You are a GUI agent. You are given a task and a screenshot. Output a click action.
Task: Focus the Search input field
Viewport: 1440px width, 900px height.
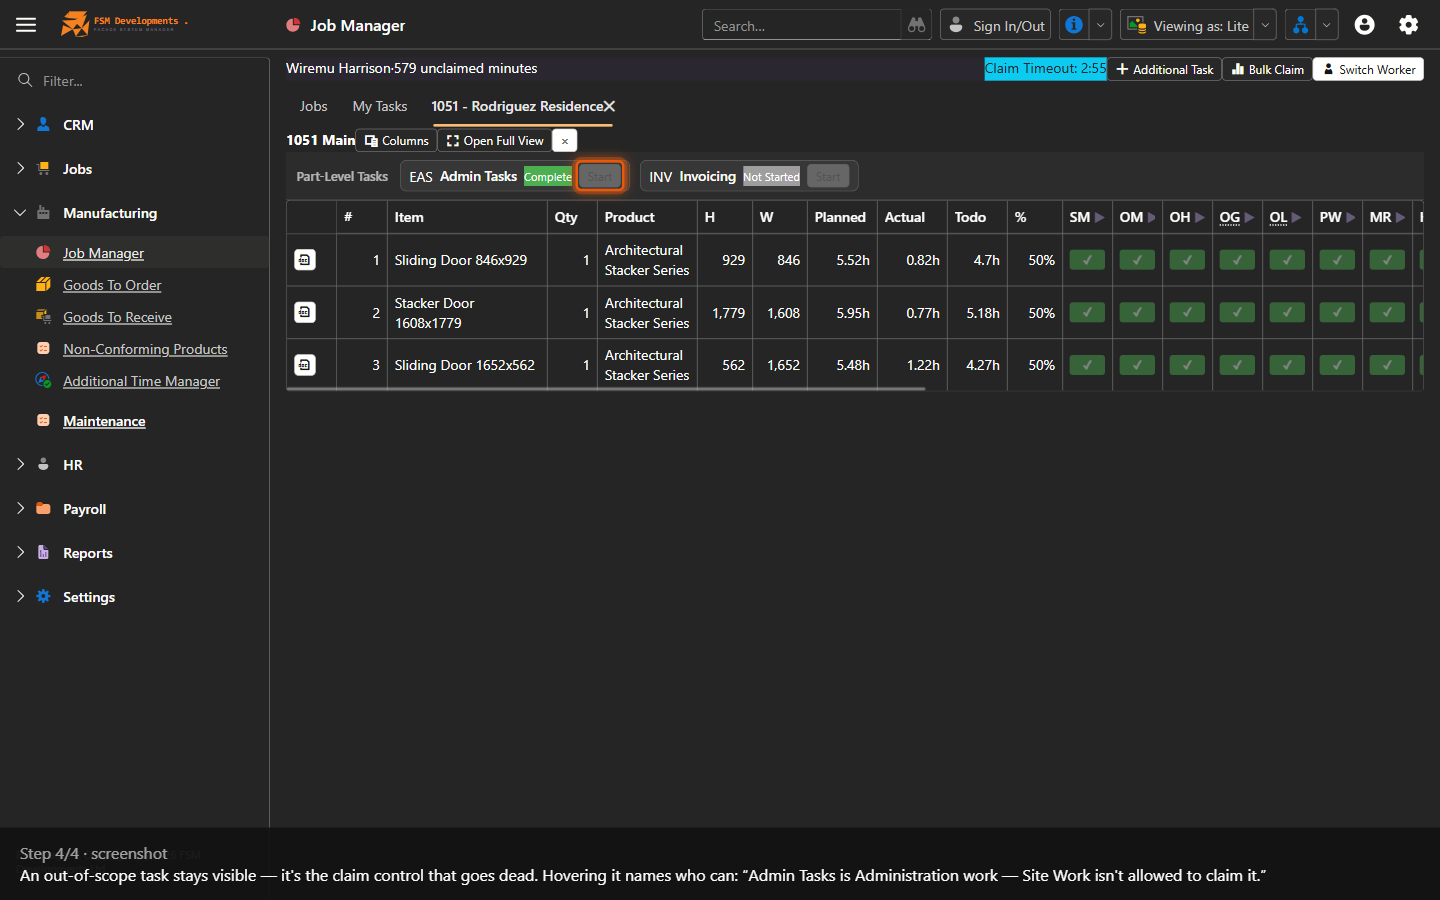click(x=802, y=25)
